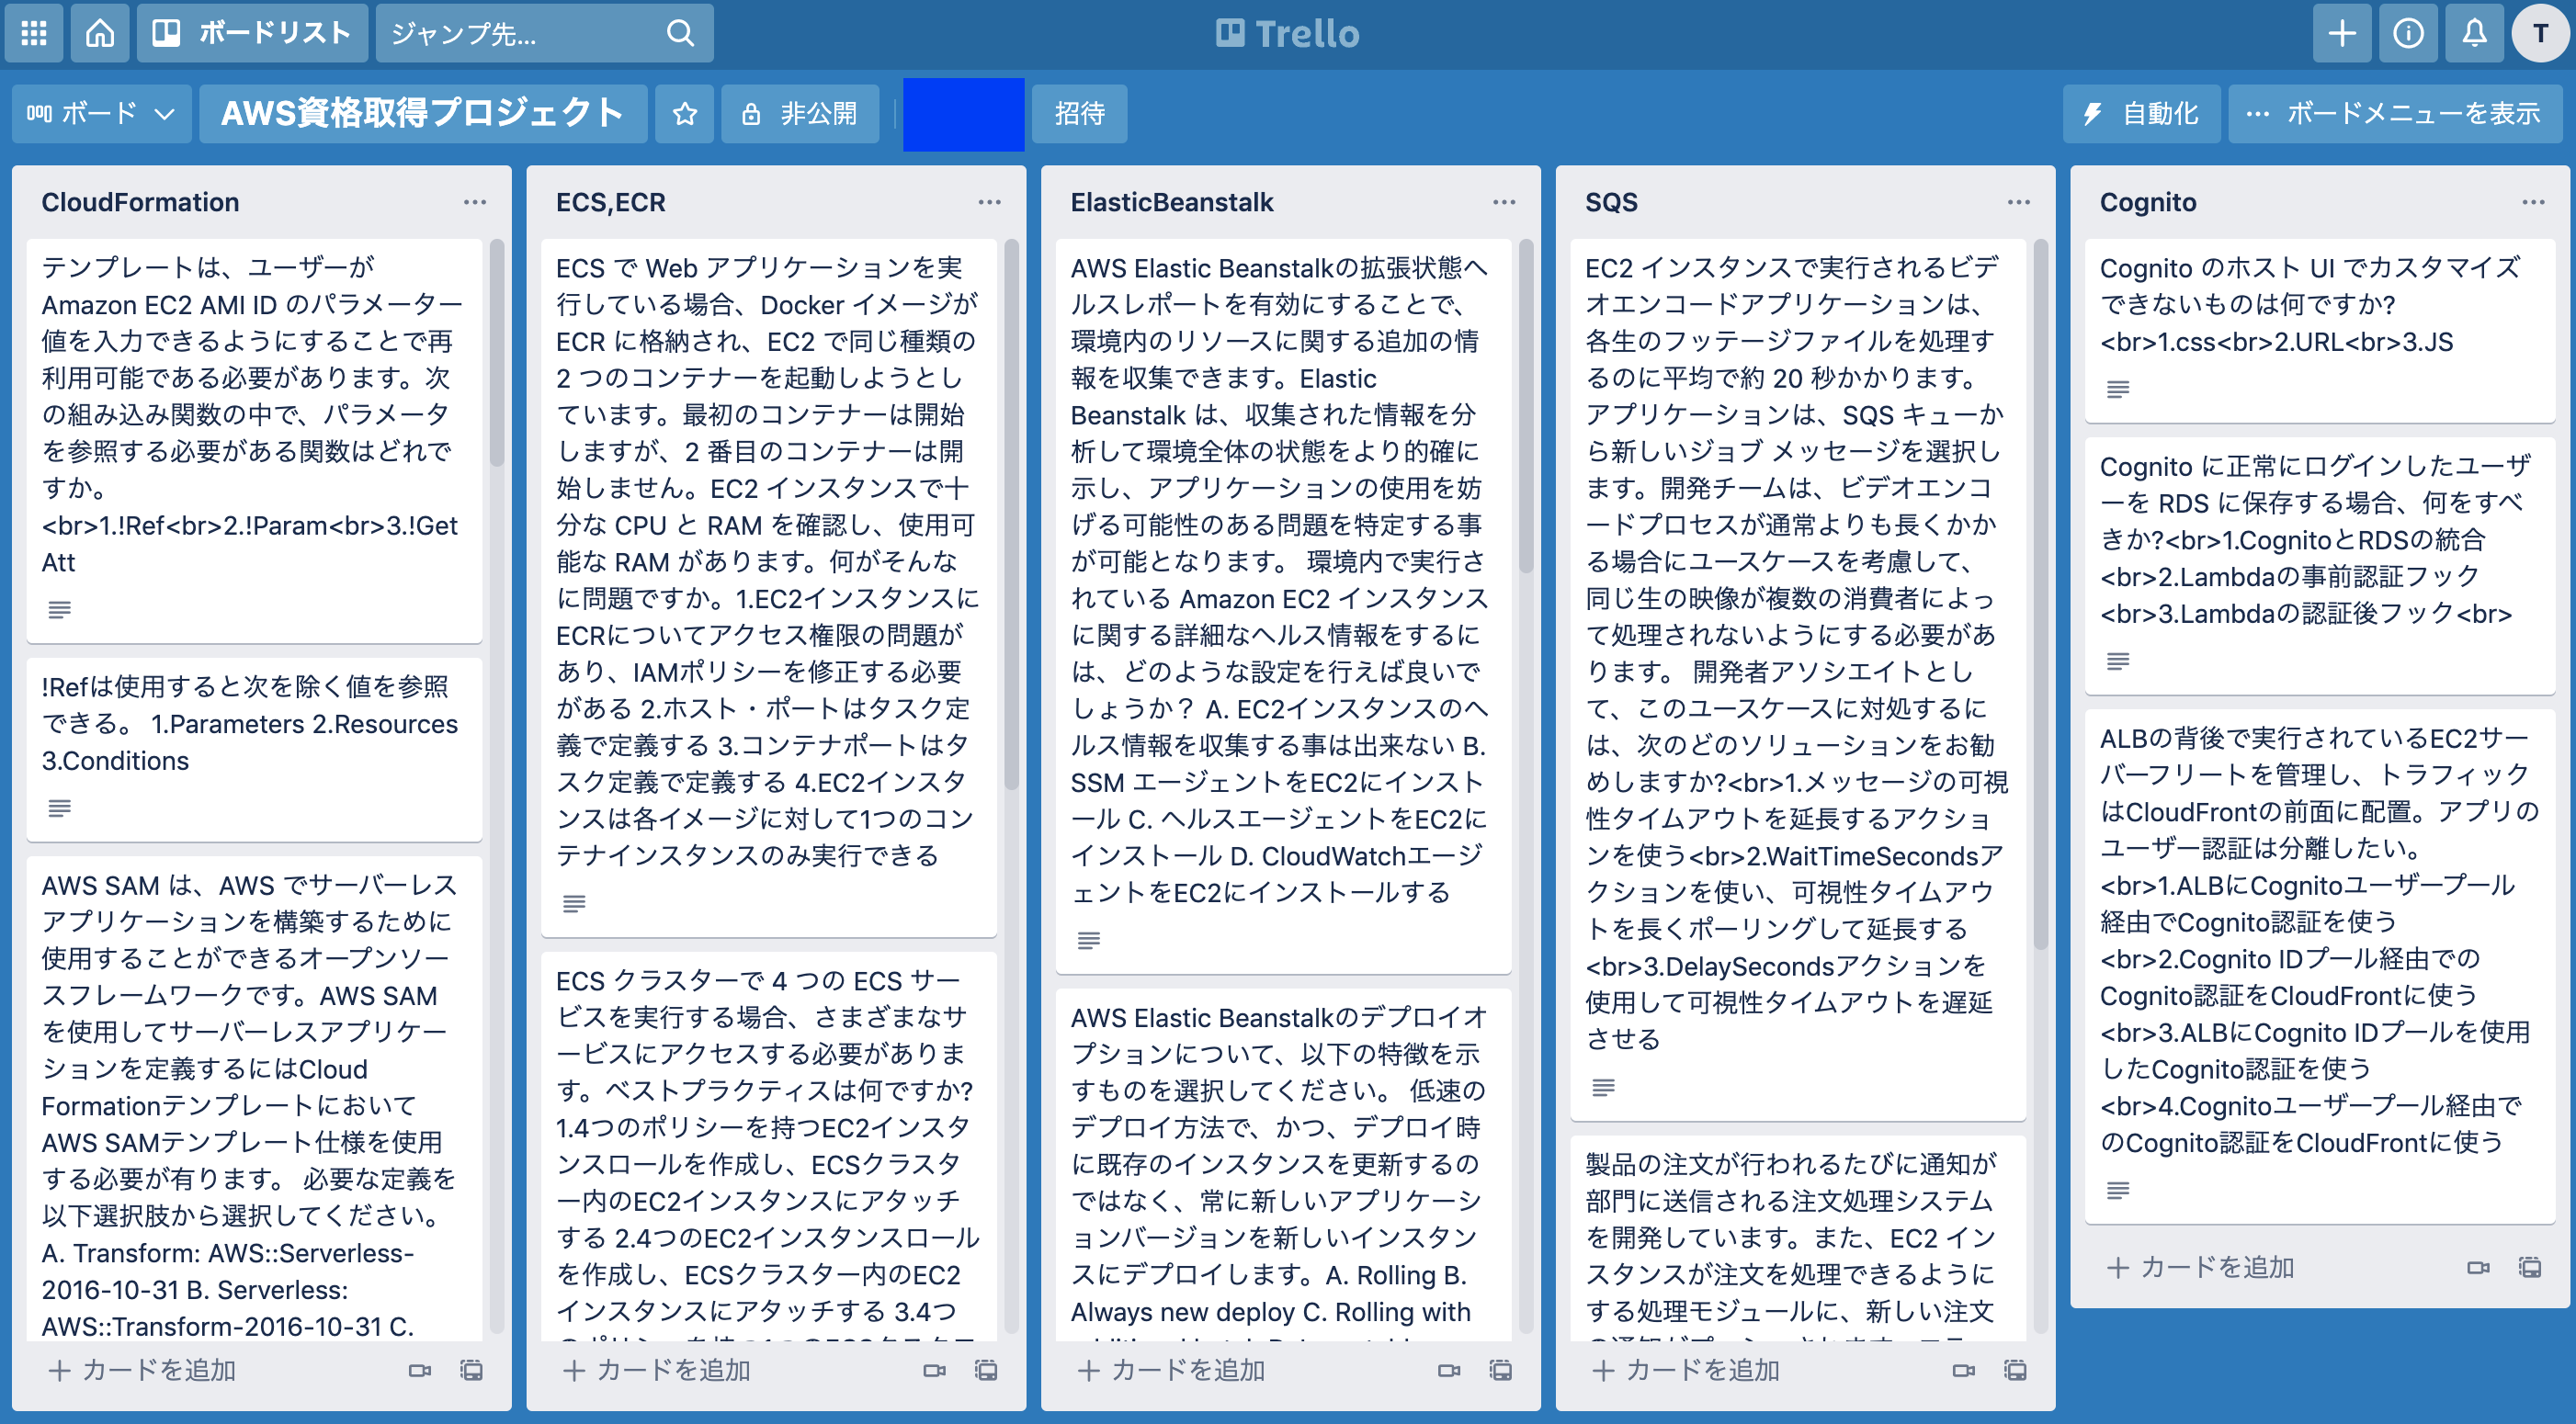Viewport: 2576px width, 1424px height.
Task: Click the SQS list title
Action: pyautogui.click(x=1611, y=202)
